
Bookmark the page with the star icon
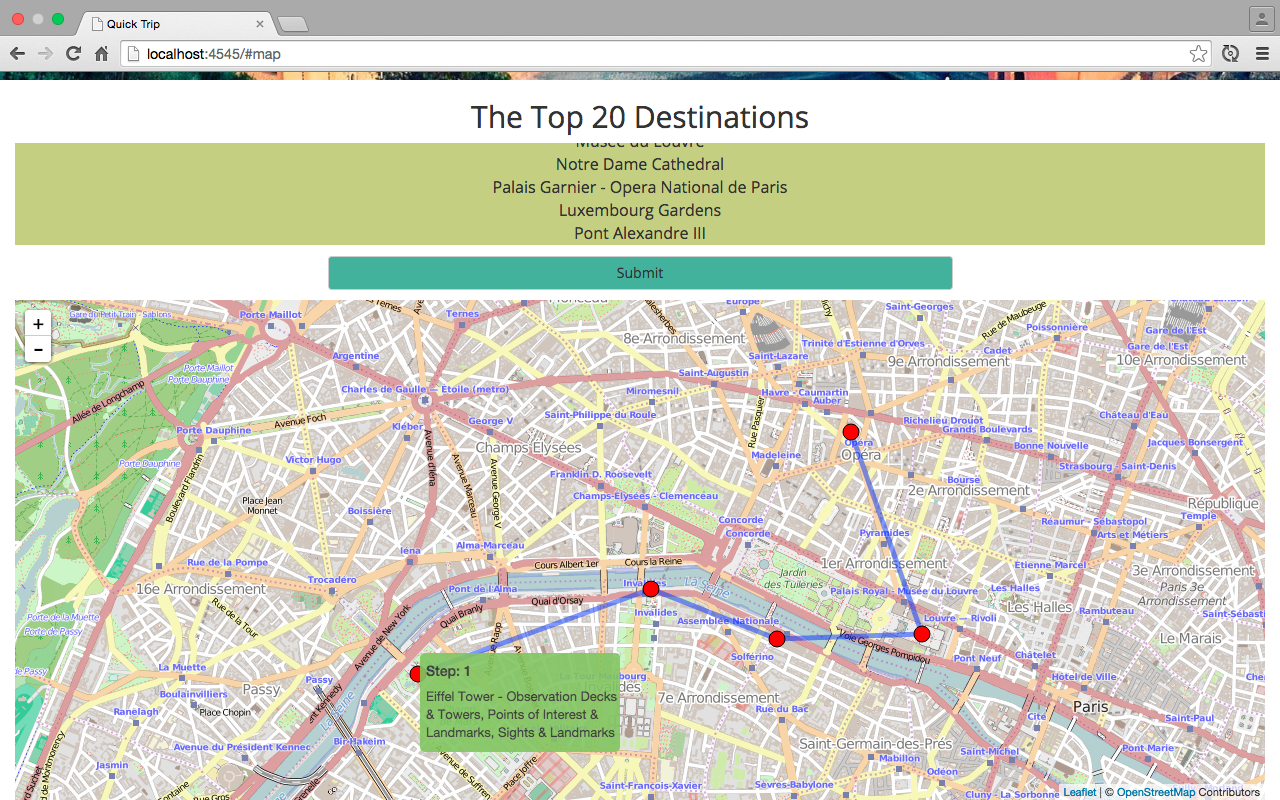click(1198, 54)
